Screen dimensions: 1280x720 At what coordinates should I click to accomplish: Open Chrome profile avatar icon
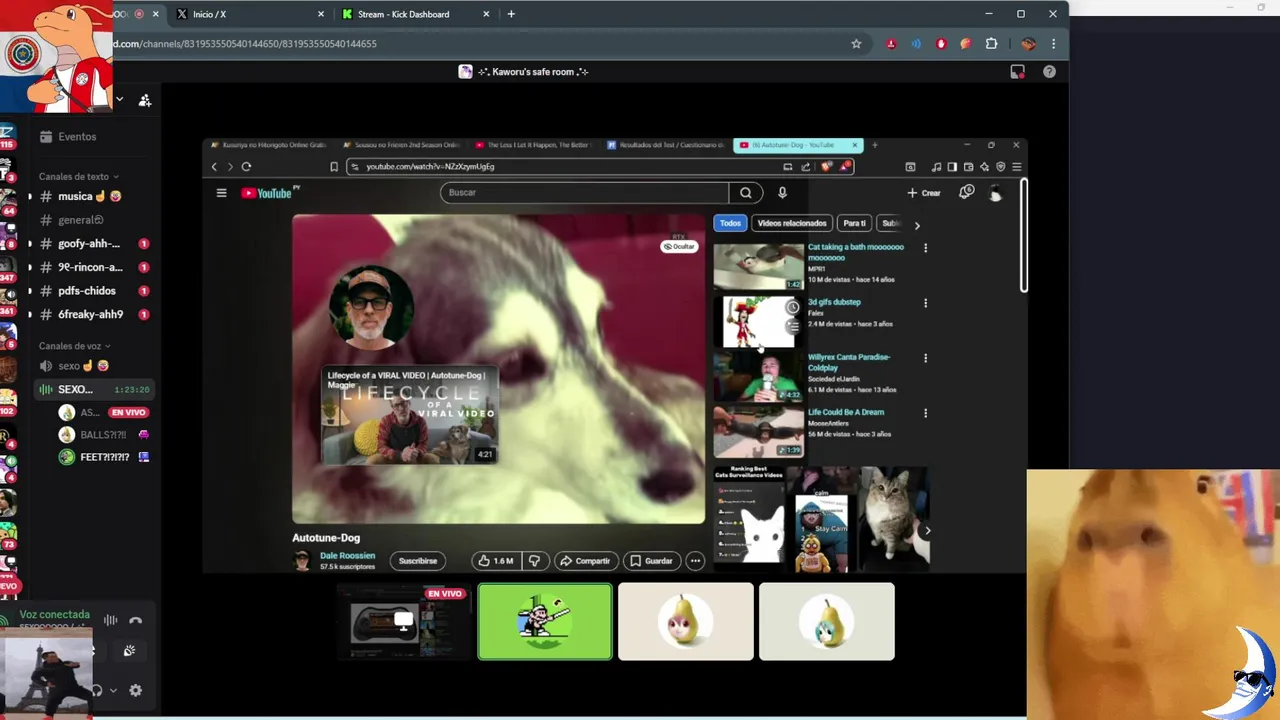(1028, 44)
